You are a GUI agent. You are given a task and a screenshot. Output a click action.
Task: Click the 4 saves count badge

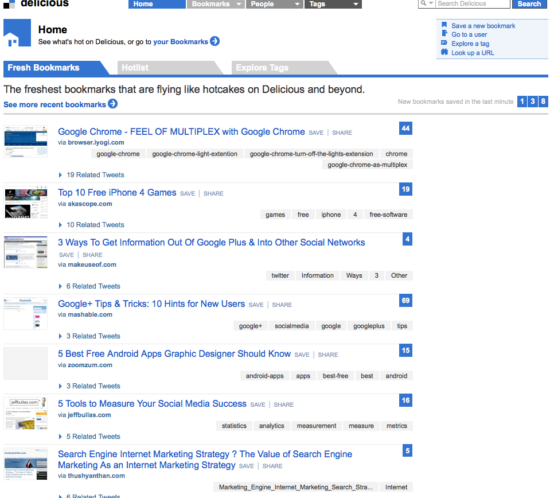click(x=407, y=240)
